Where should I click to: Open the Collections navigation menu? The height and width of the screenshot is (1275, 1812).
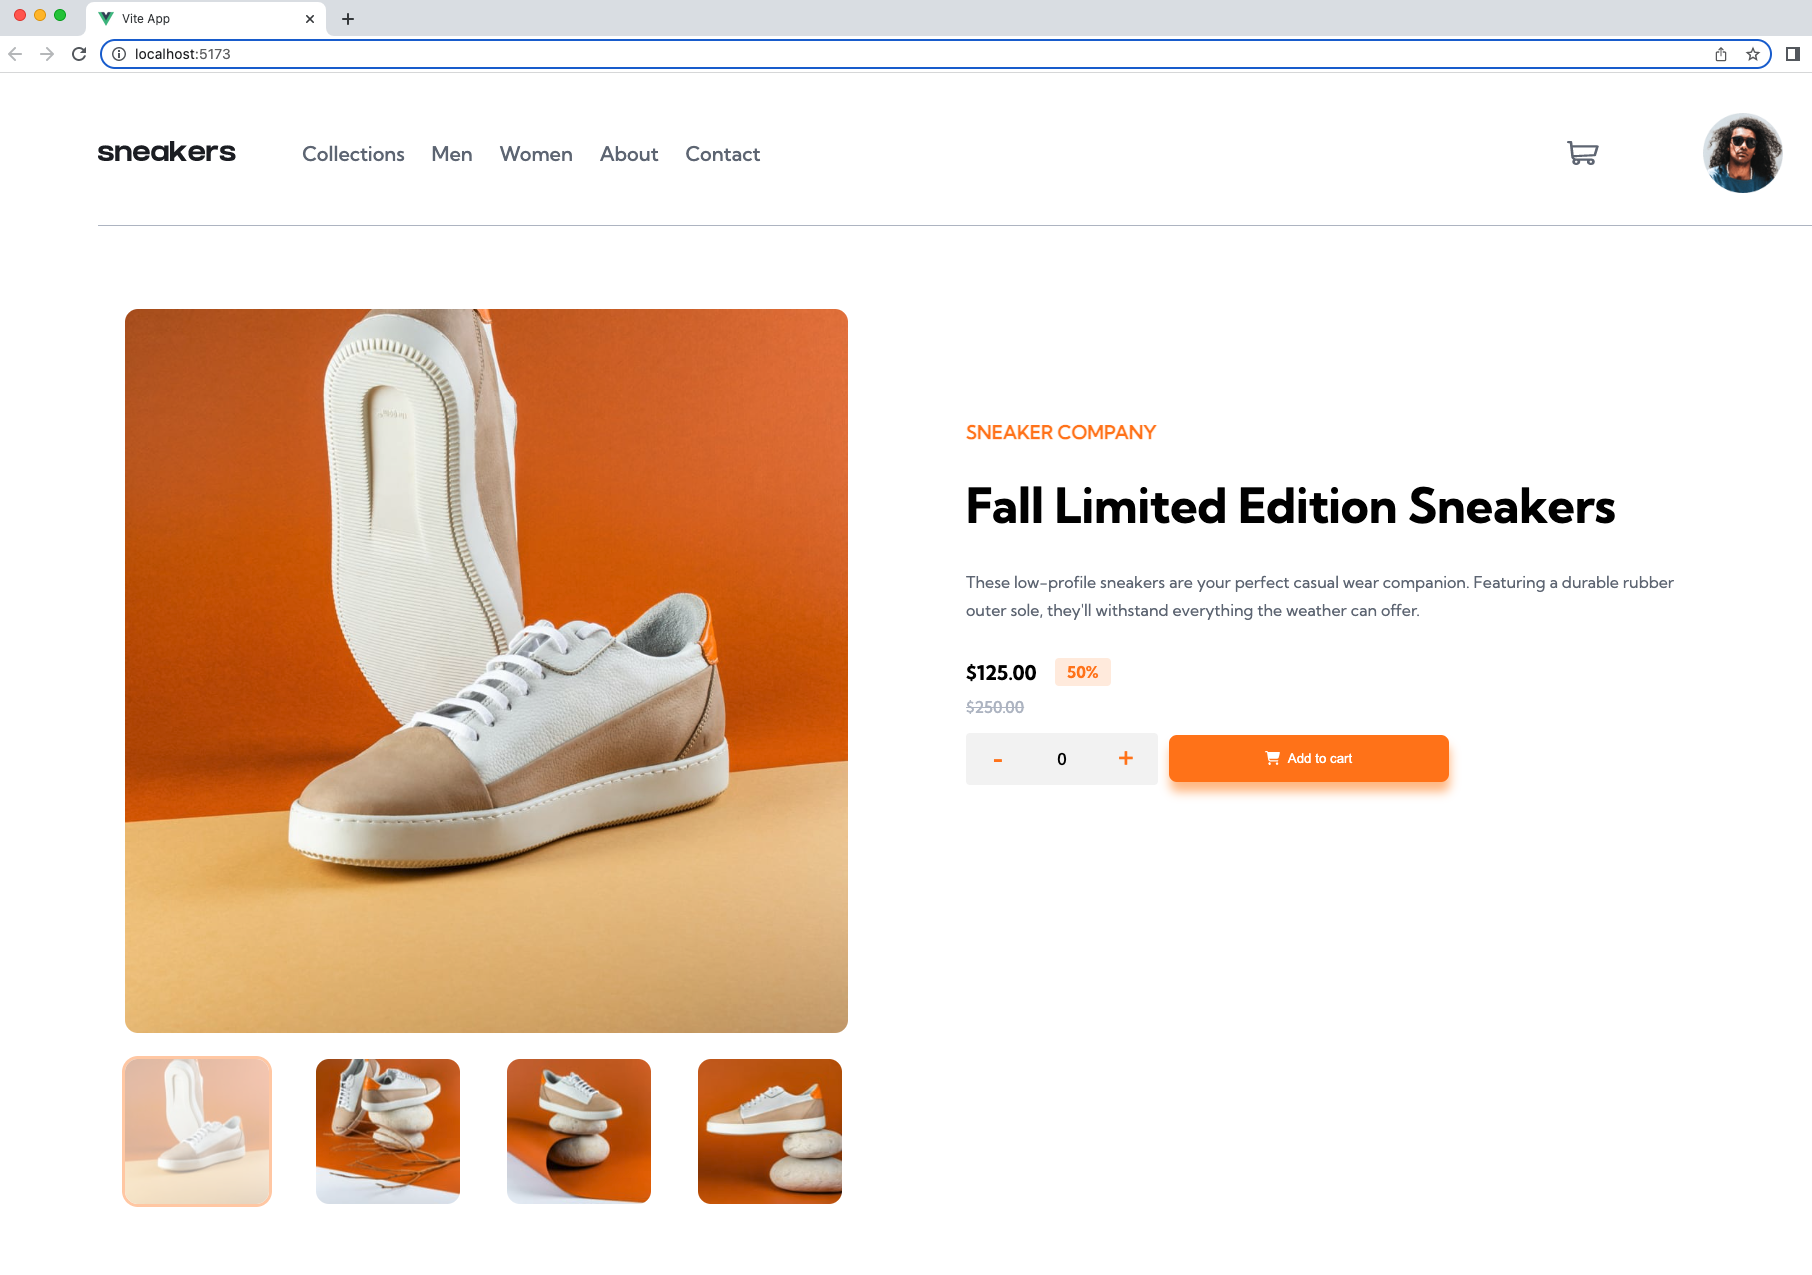353,154
